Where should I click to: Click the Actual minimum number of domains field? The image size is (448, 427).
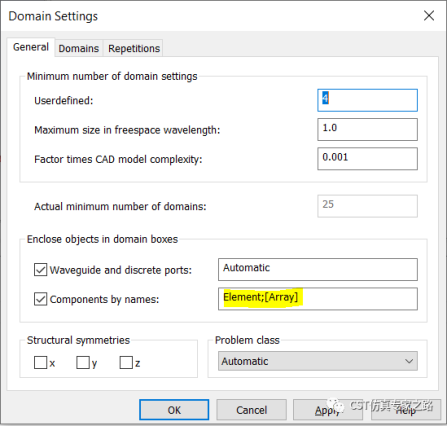click(367, 206)
